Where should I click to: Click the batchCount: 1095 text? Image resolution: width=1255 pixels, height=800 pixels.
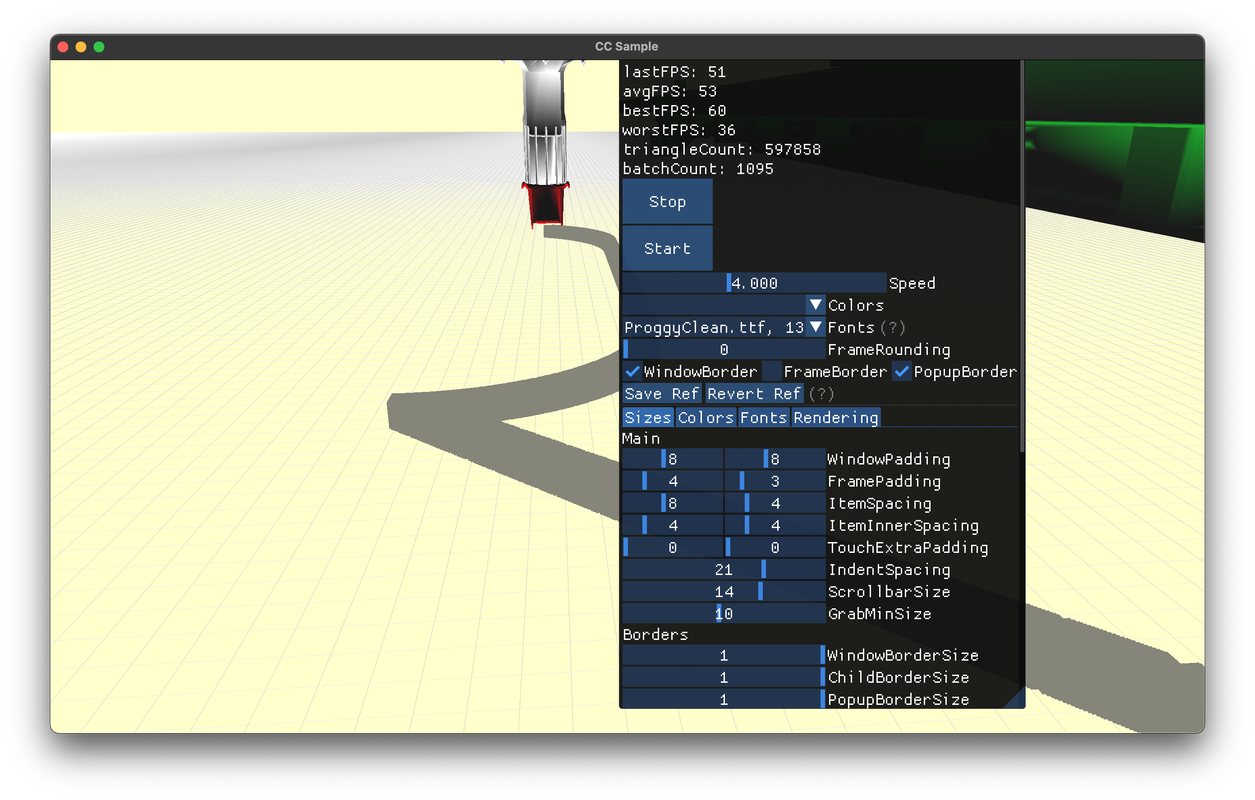(698, 169)
